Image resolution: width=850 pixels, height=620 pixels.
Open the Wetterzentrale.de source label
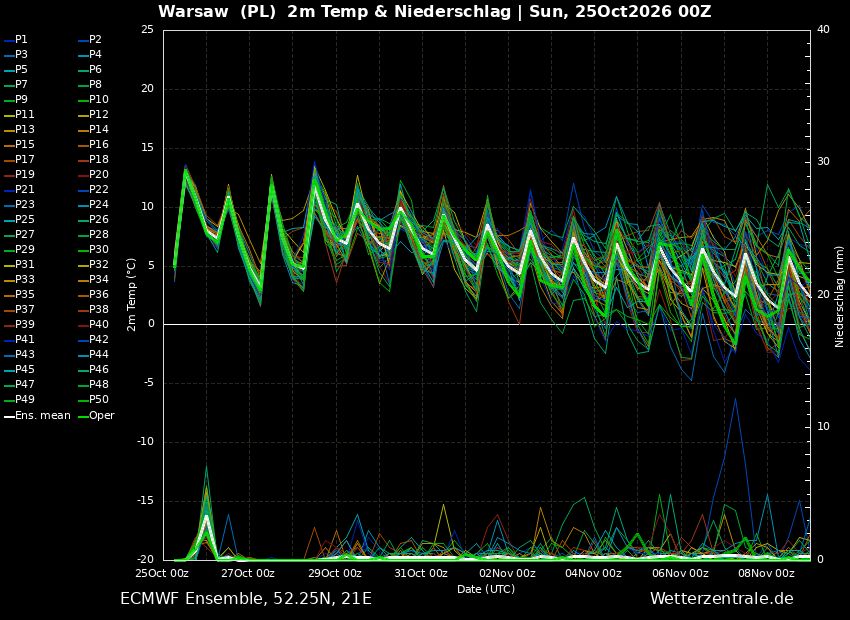point(722,599)
